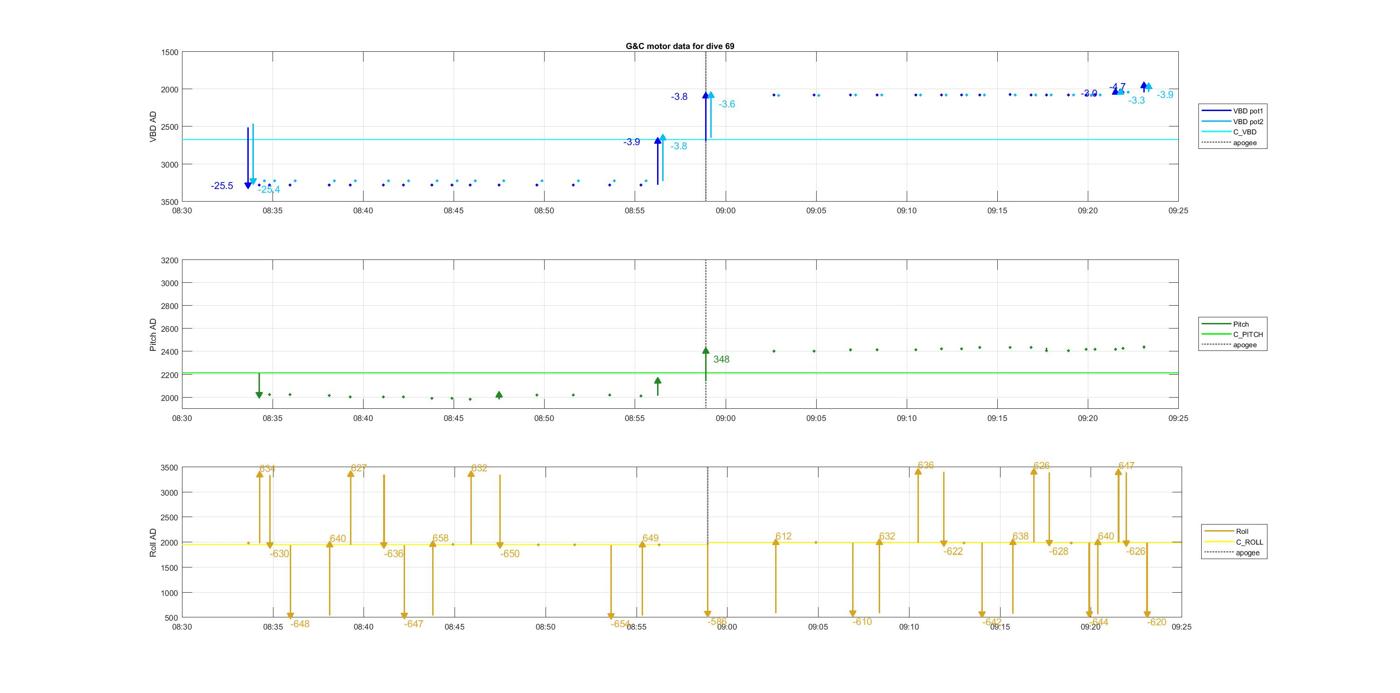This screenshot has height=693, width=1400.
Task: Click the "VBD AD" y-axis label
Action: [x=153, y=127]
